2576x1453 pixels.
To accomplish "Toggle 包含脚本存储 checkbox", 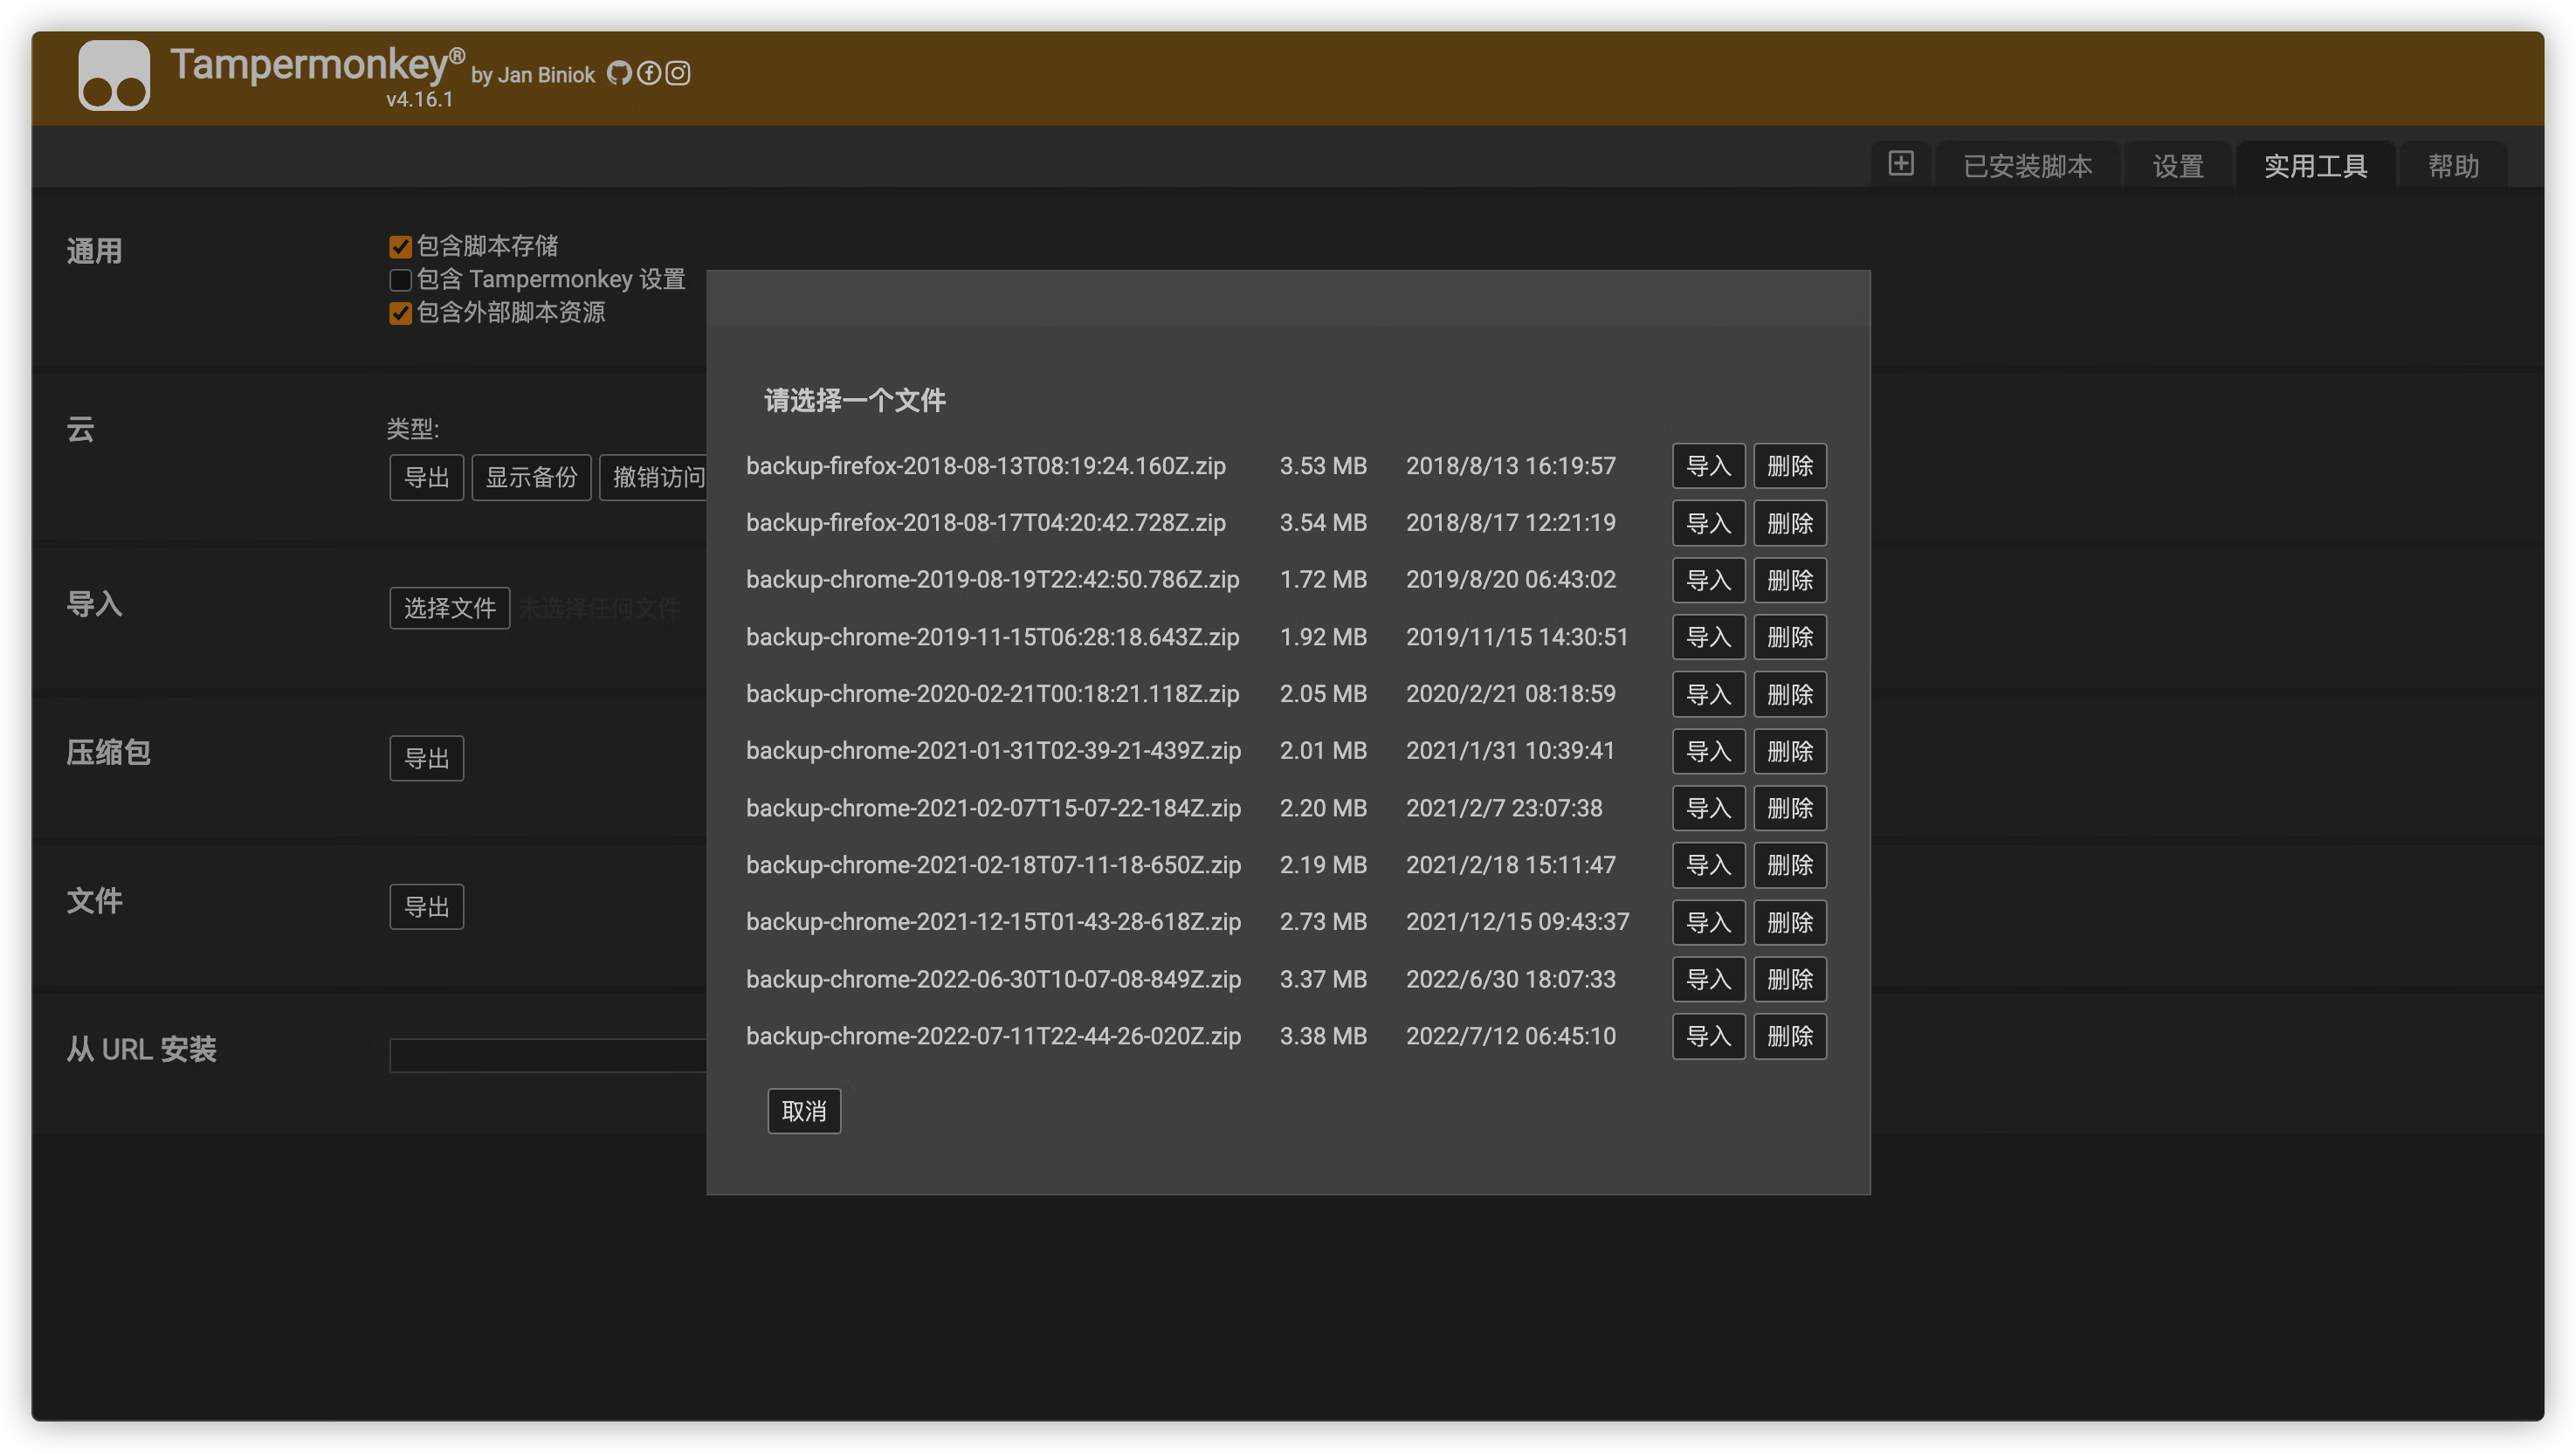I will tap(400, 246).
